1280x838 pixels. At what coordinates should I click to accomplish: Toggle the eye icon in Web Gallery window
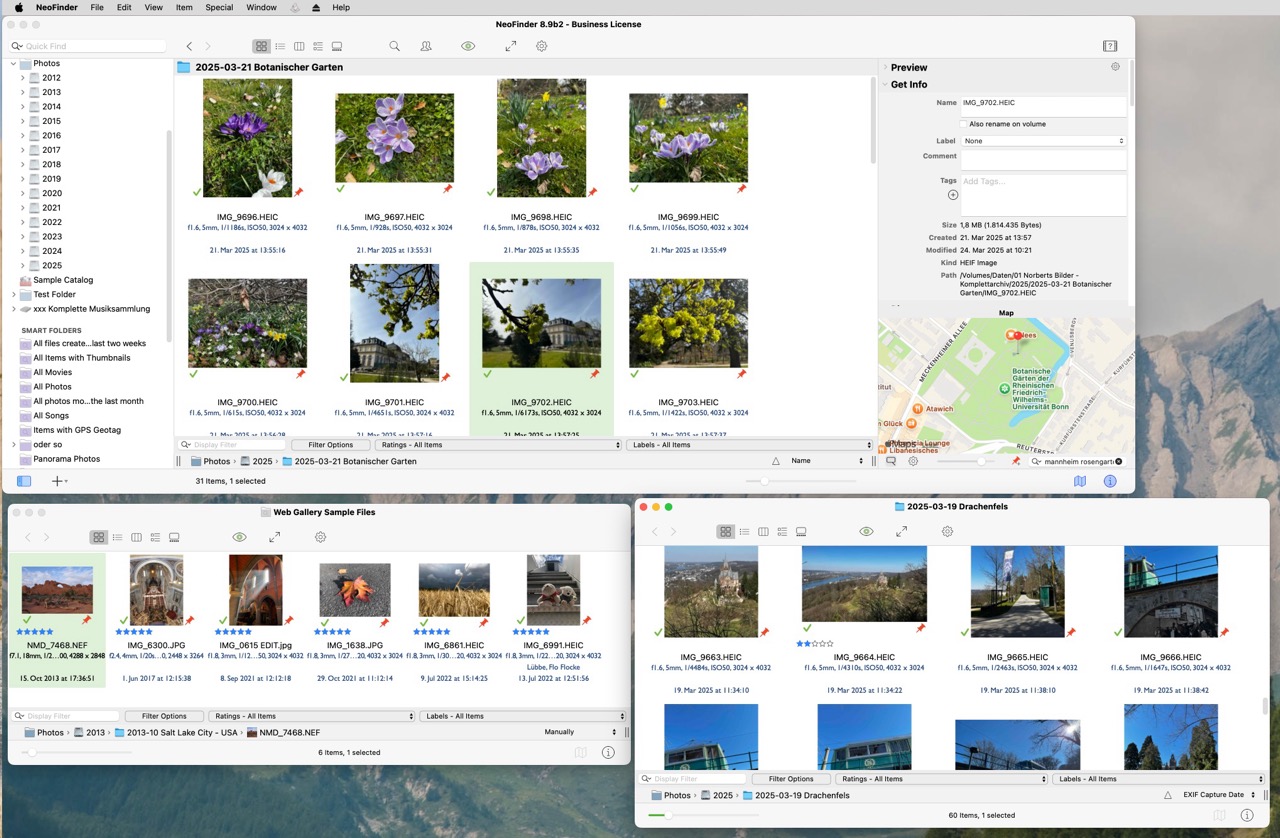(x=239, y=537)
